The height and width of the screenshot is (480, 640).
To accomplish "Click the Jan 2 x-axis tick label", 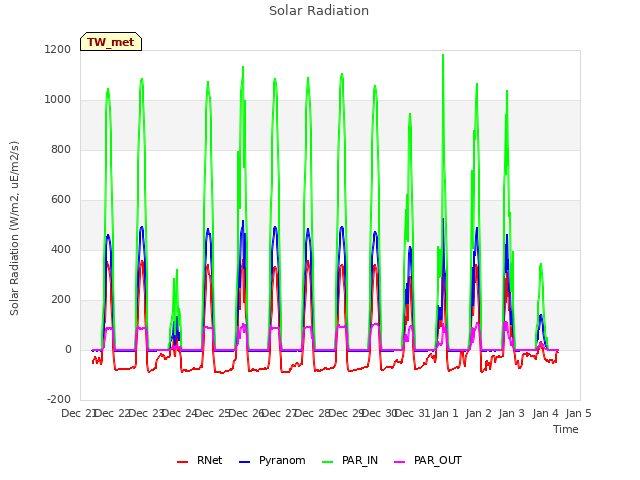I will click(478, 413).
